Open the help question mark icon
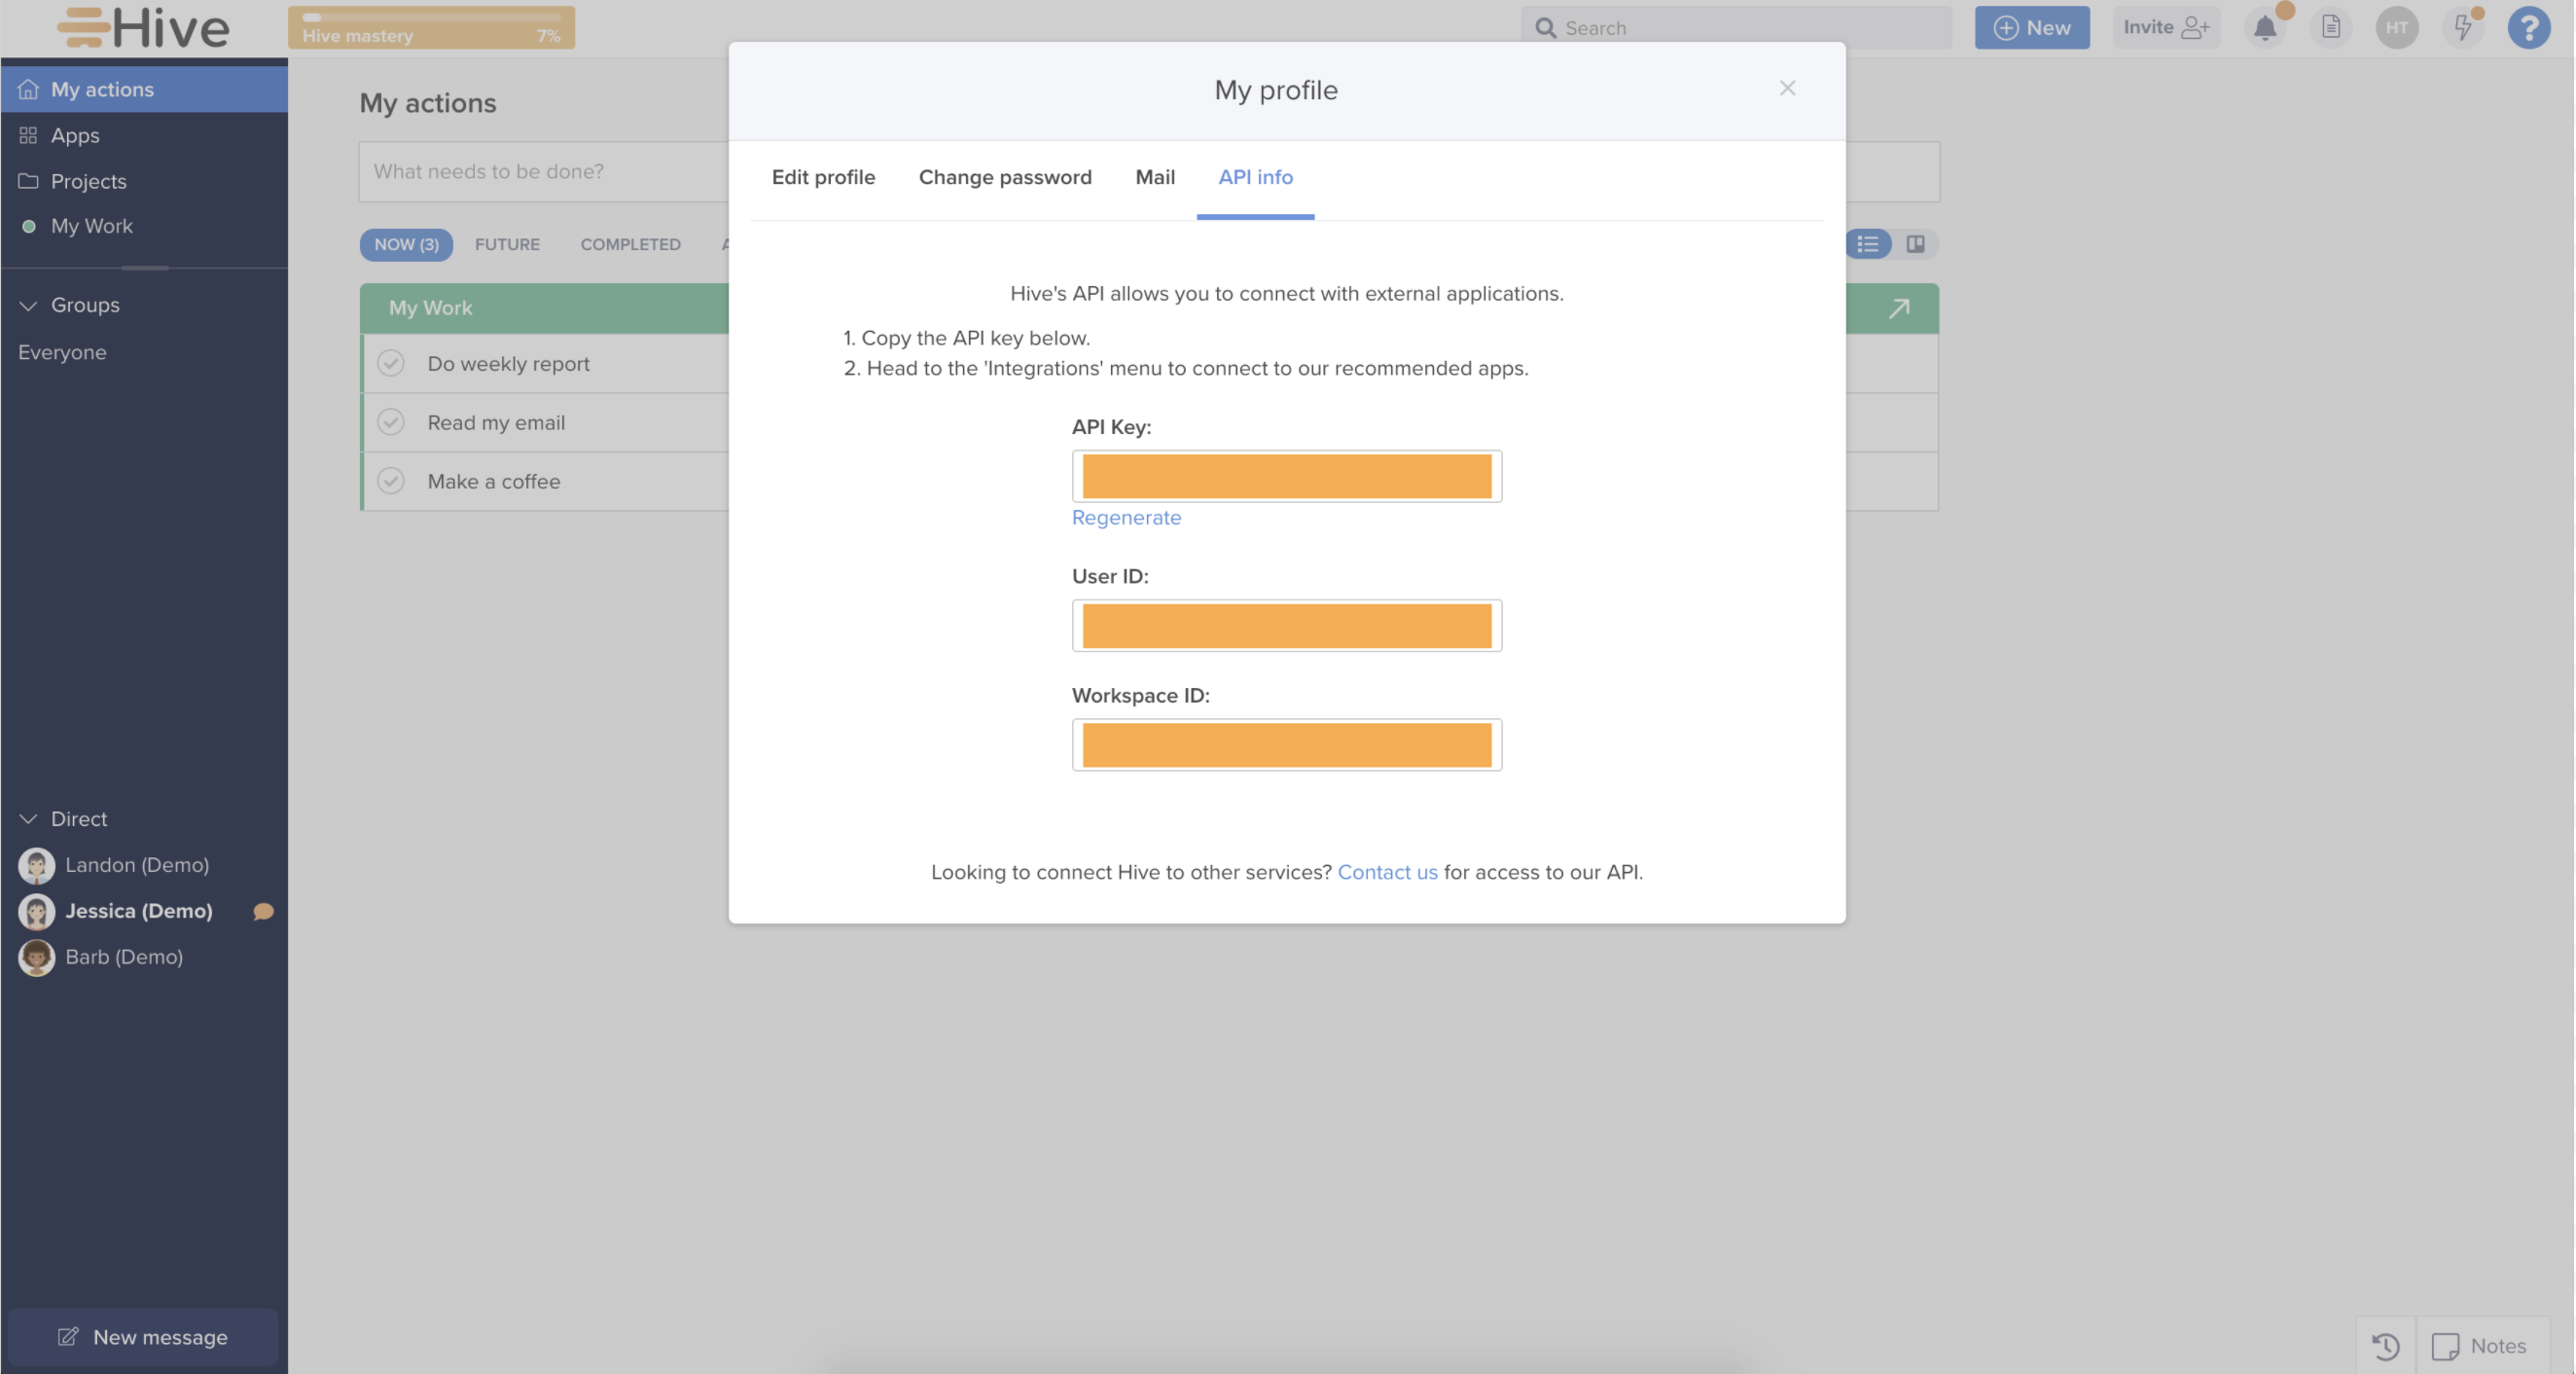2576x1374 pixels. pos(2528,28)
